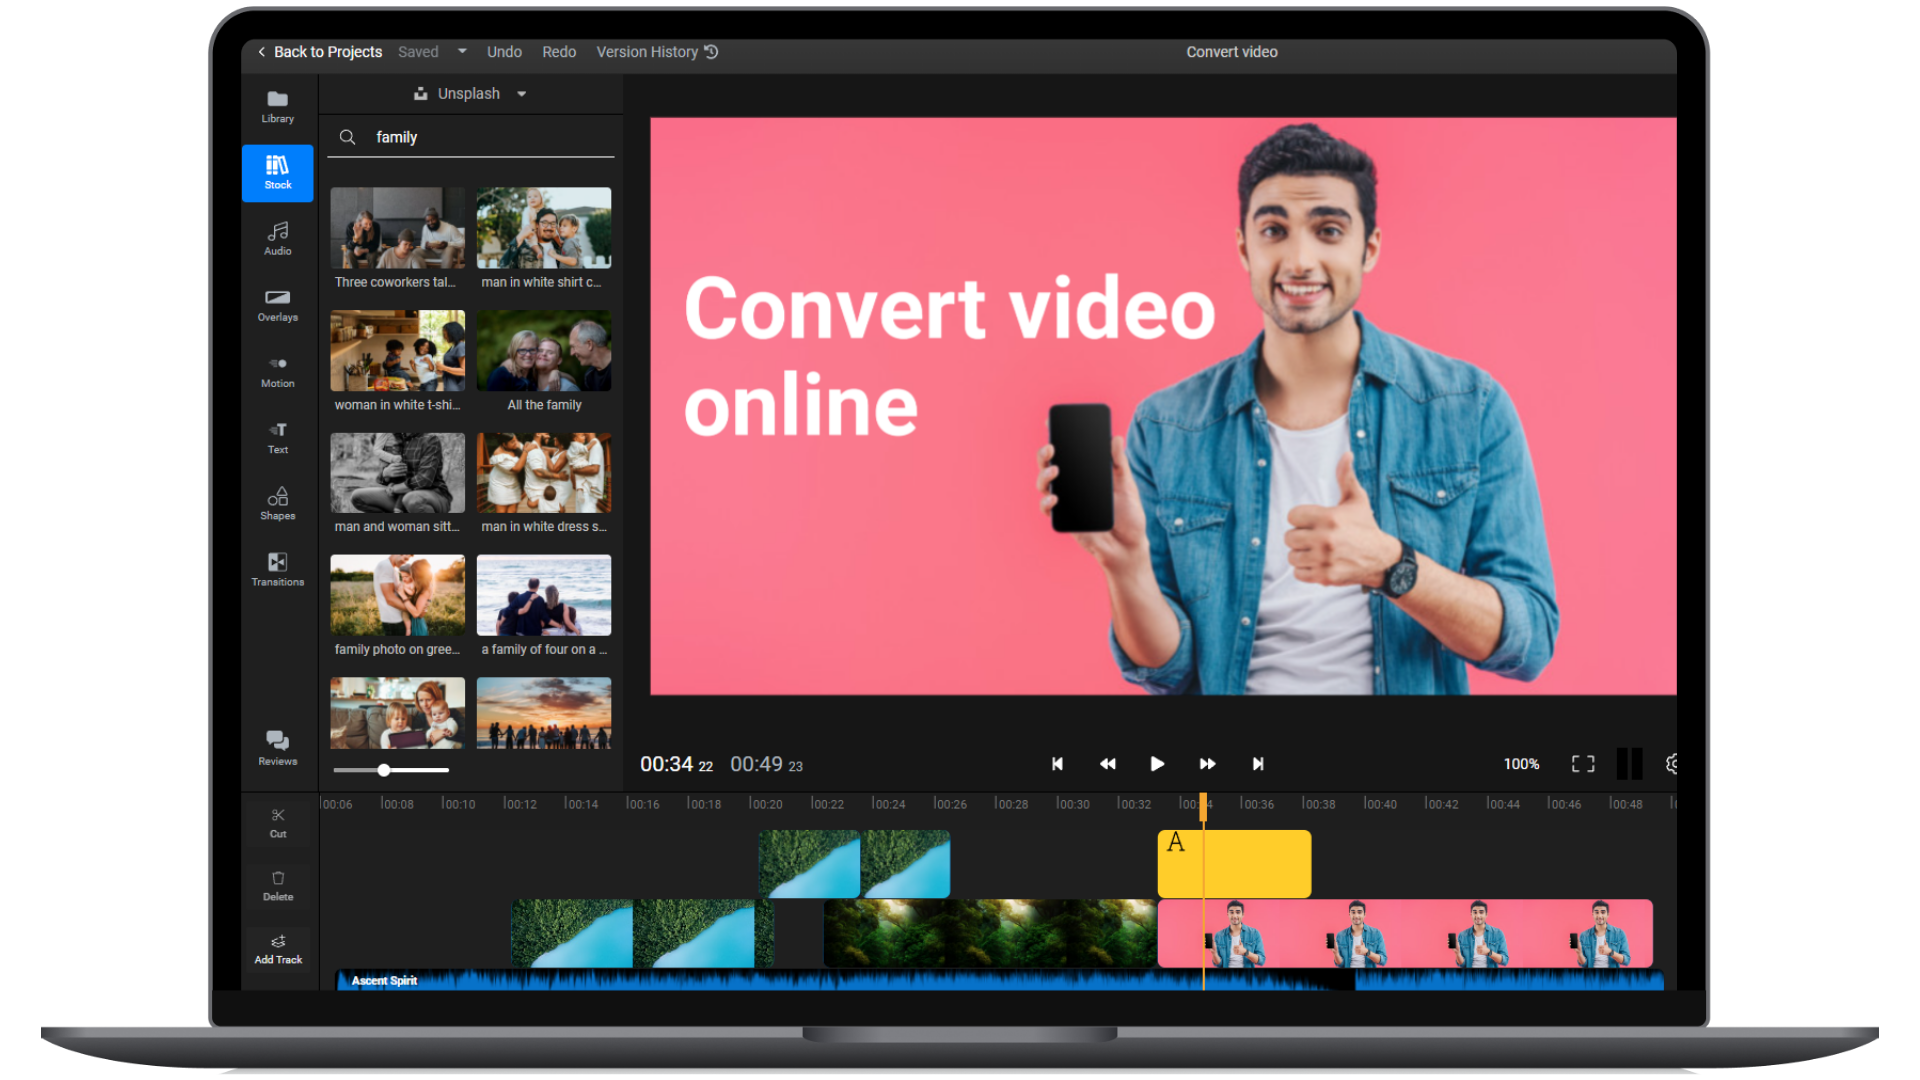
Task: Select man in white dress thumbnail
Action: [544, 473]
